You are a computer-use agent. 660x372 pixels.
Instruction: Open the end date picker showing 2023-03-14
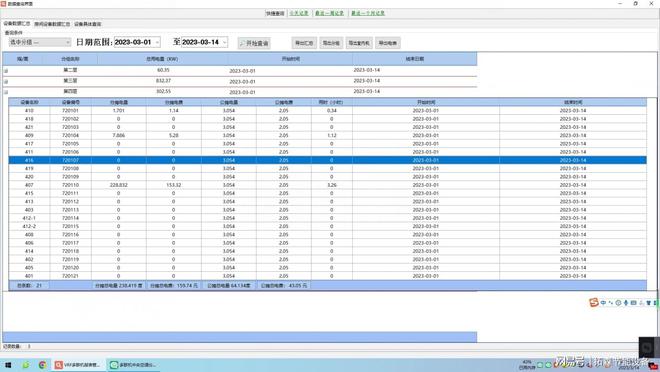(205, 42)
